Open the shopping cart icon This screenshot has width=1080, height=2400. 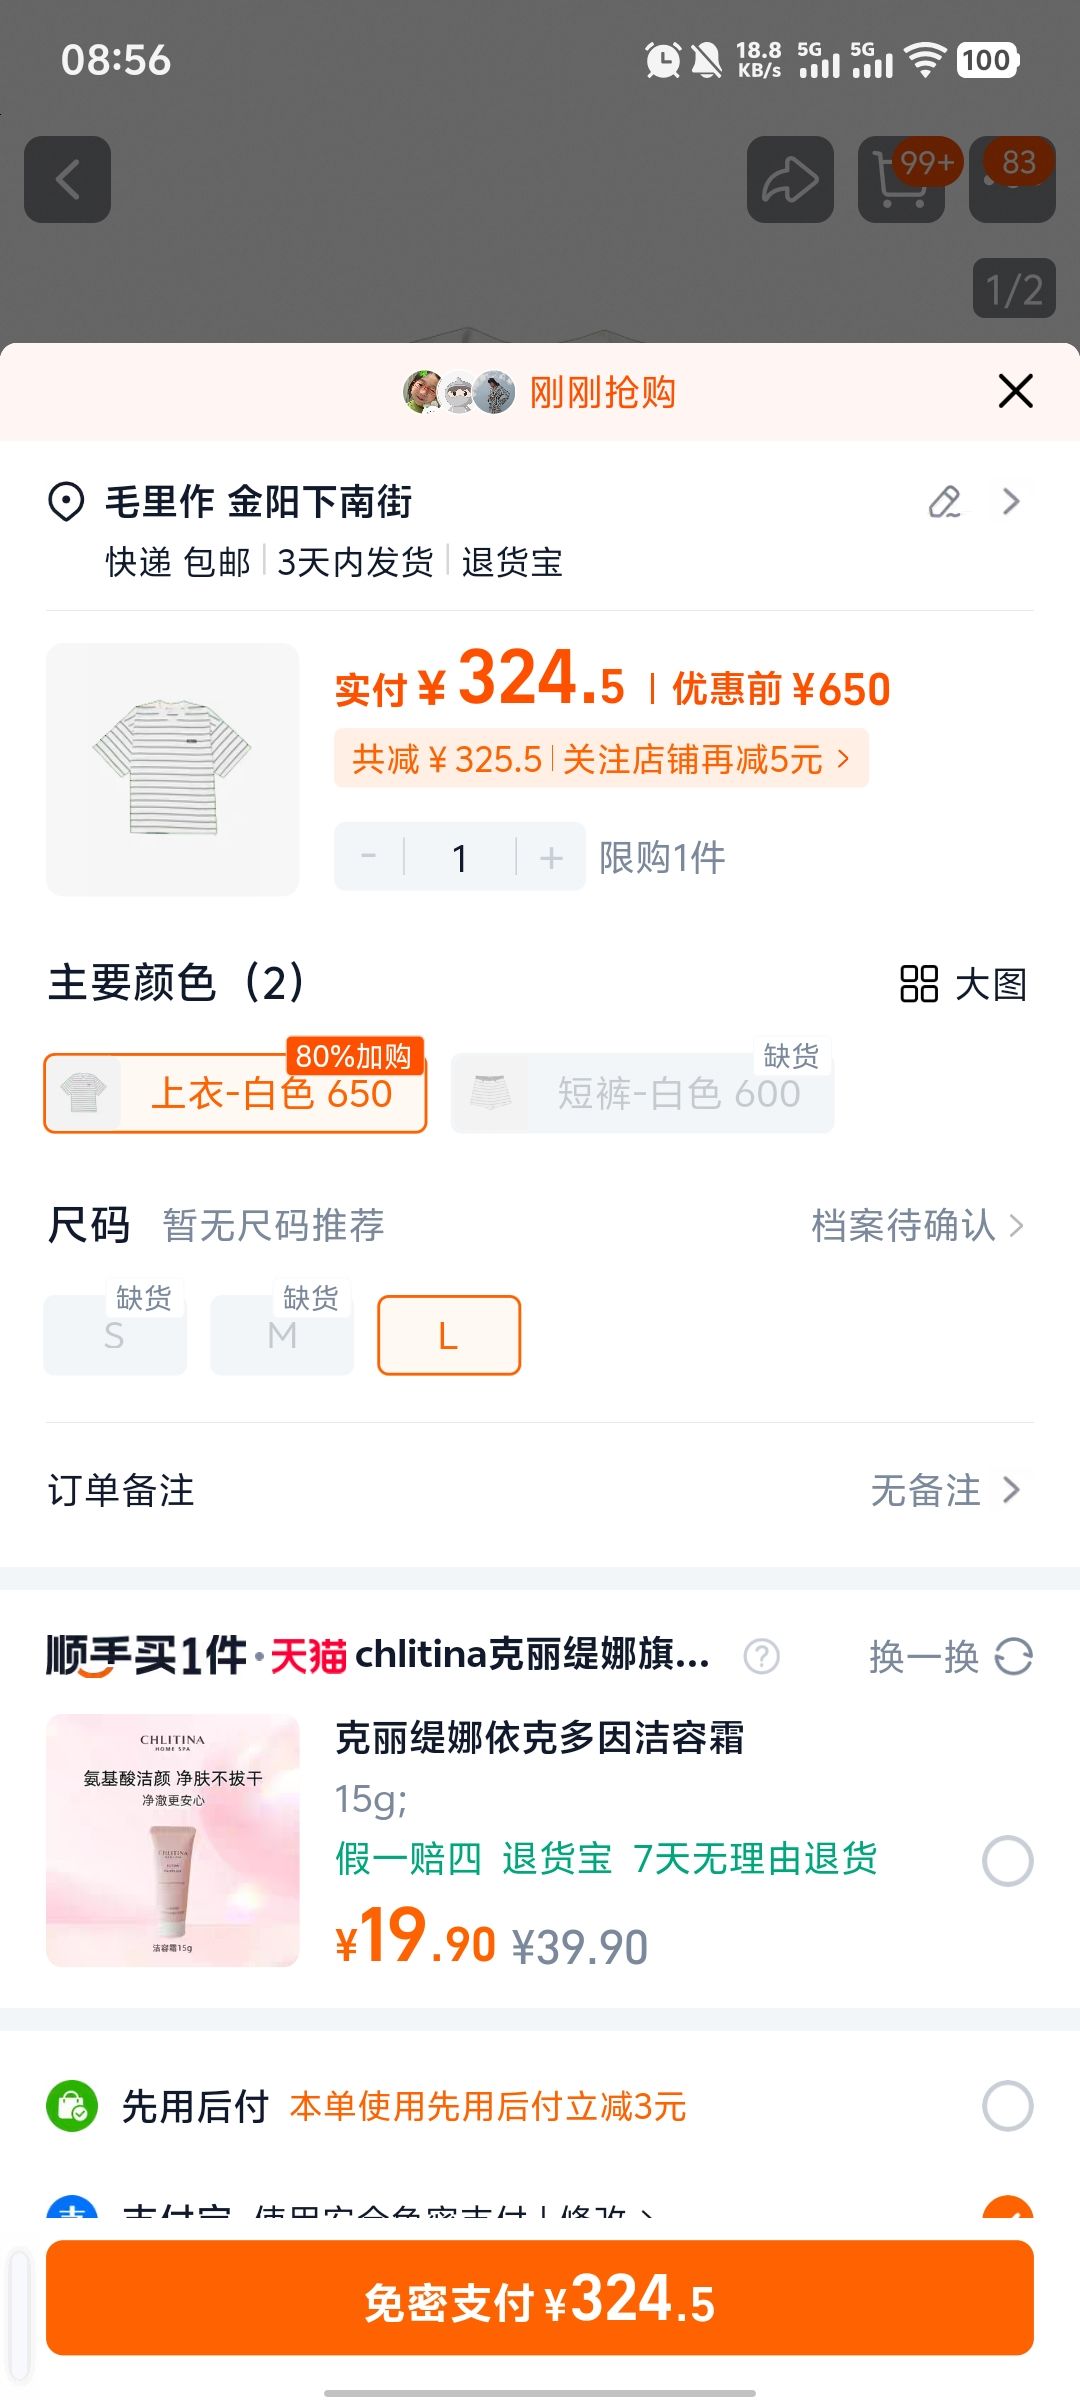(901, 180)
